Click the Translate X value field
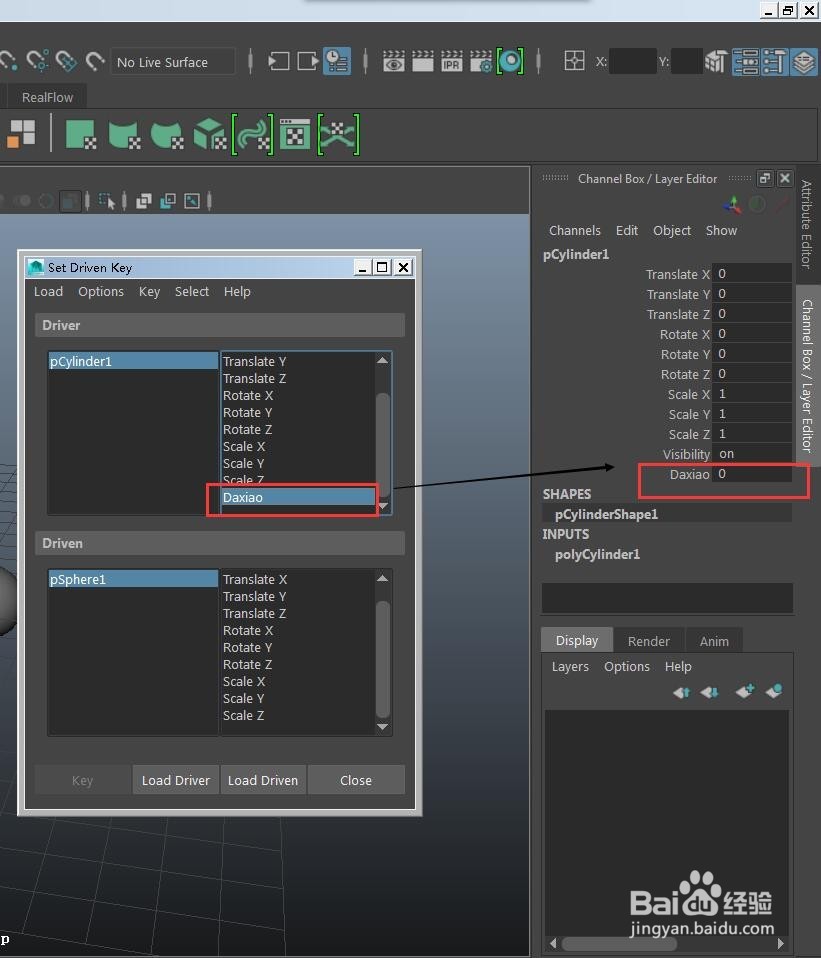This screenshot has height=958, width=821. [x=752, y=274]
